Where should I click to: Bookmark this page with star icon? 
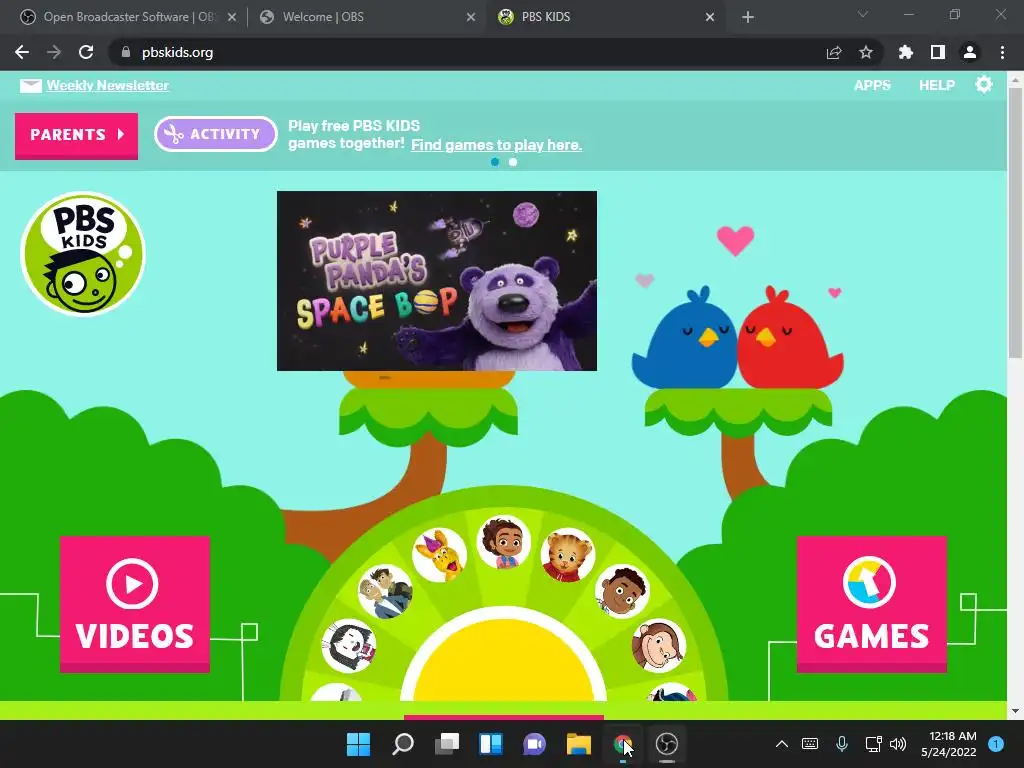[865, 52]
